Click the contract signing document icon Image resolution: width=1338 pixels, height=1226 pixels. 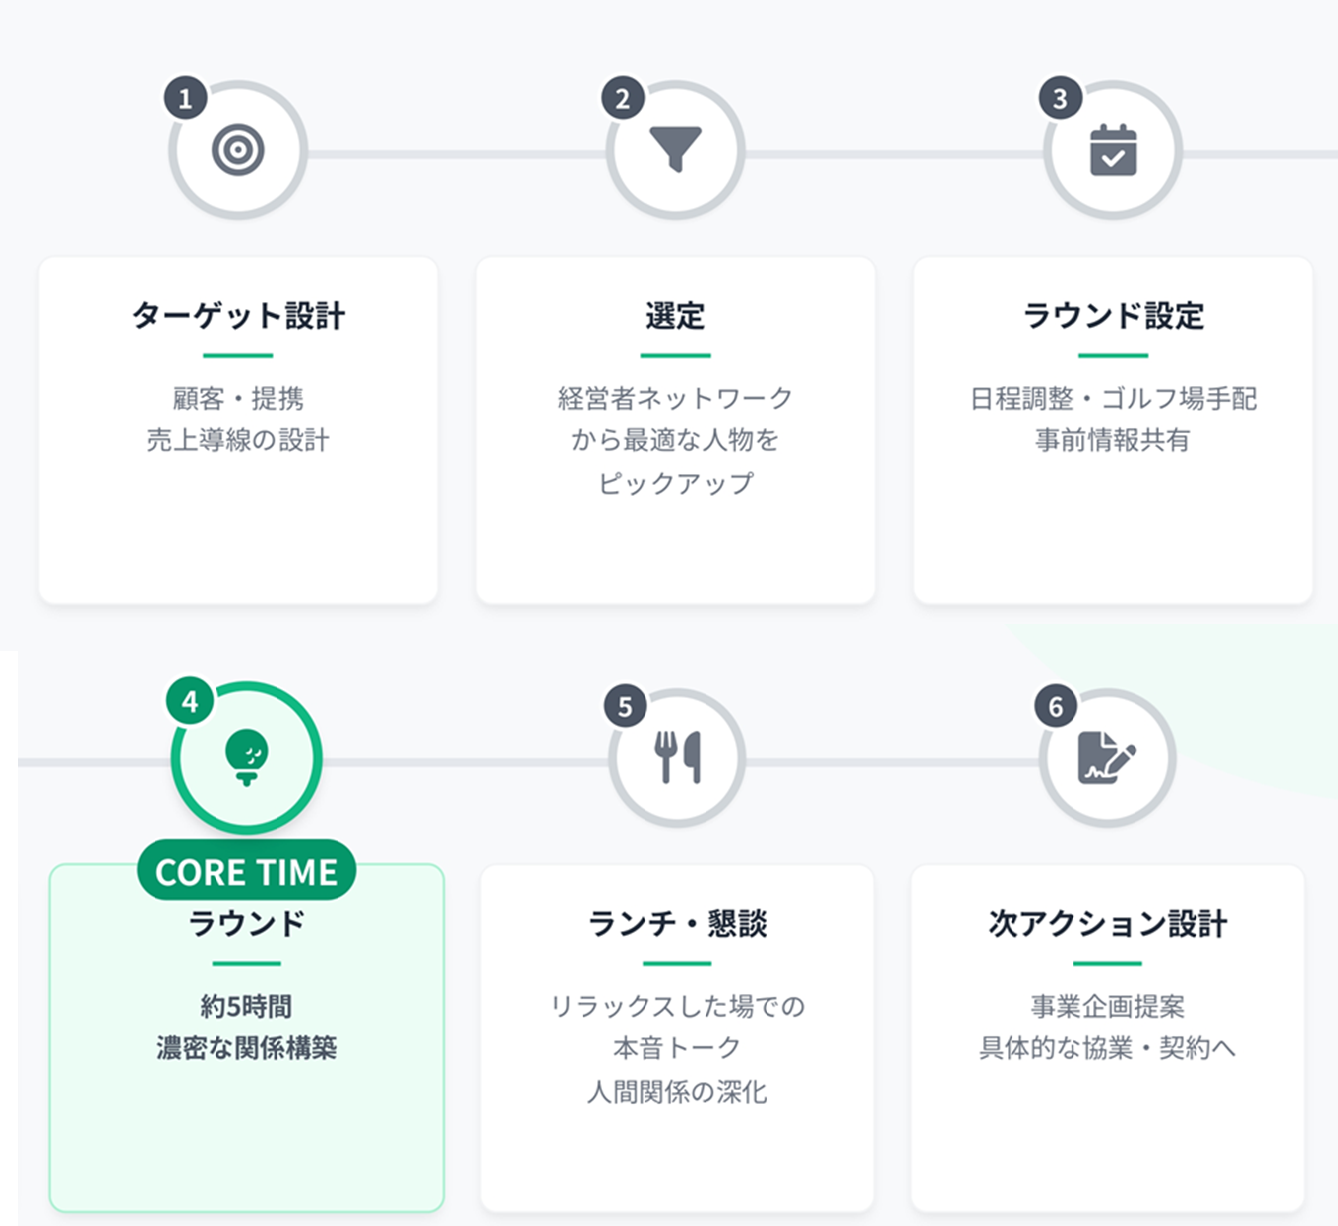(1106, 758)
